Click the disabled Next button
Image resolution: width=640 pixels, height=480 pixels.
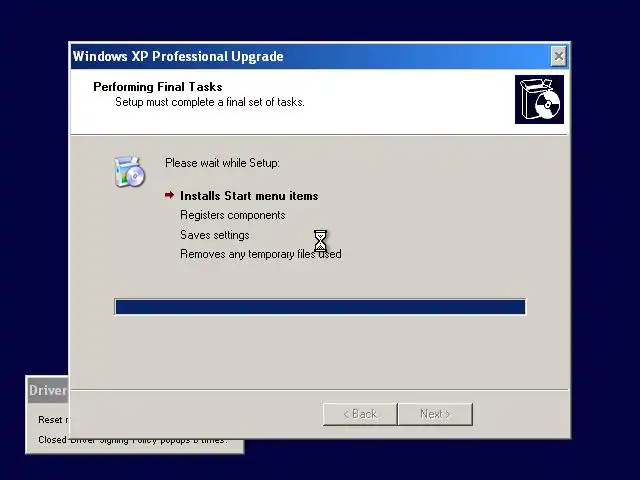coord(435,414)
